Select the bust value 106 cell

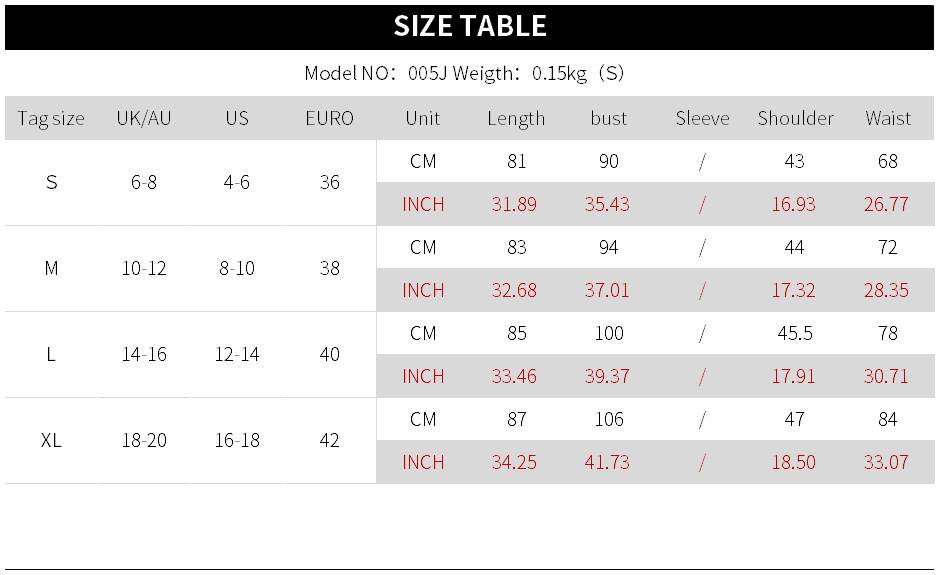tap(608, 419)
